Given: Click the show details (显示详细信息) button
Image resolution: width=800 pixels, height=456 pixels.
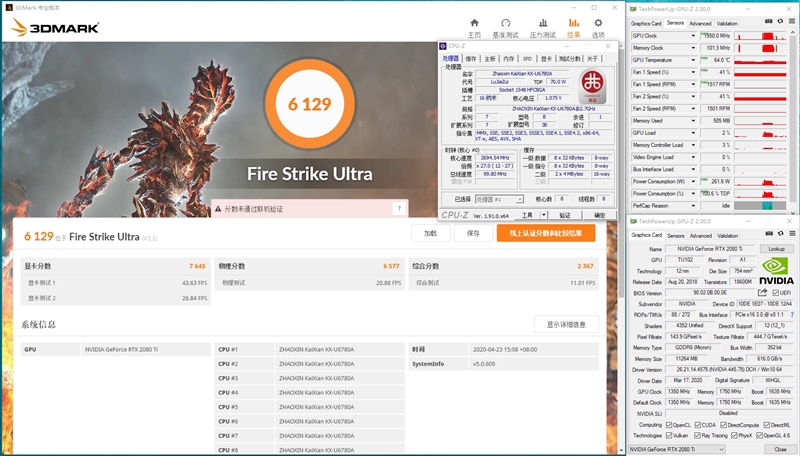Looking at the screenshot, I should [x=566, y=324].
